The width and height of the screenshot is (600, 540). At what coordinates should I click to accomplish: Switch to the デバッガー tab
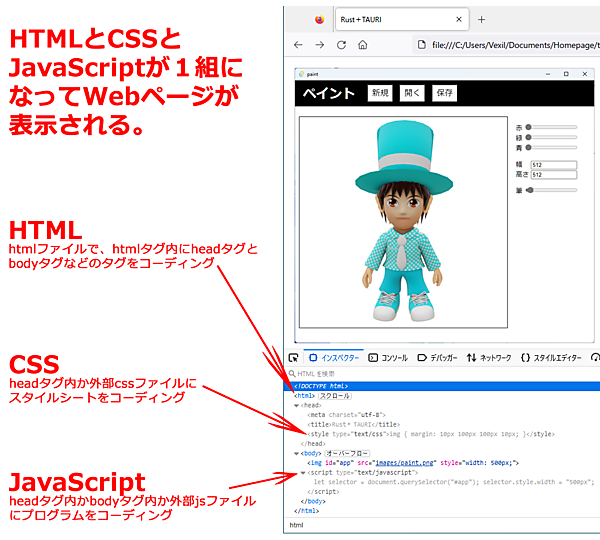click(x=437, y=358)
